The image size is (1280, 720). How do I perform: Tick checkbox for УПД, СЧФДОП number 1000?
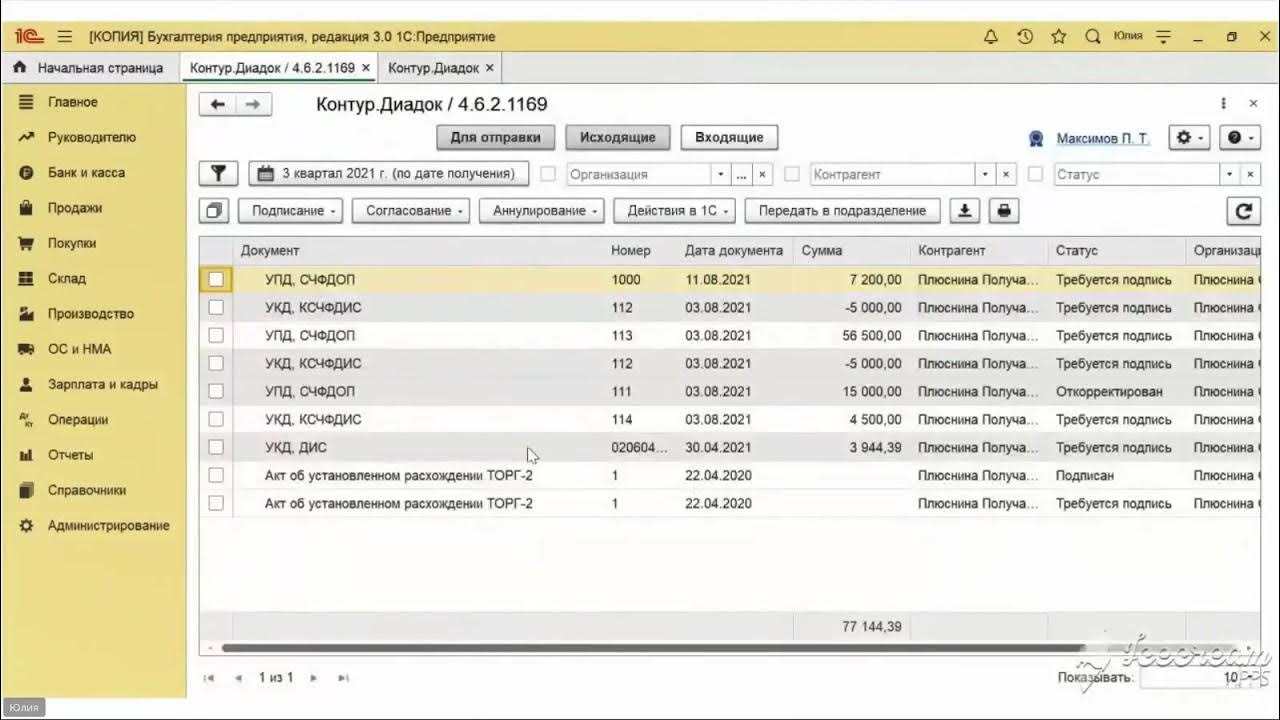click(216, 279)
